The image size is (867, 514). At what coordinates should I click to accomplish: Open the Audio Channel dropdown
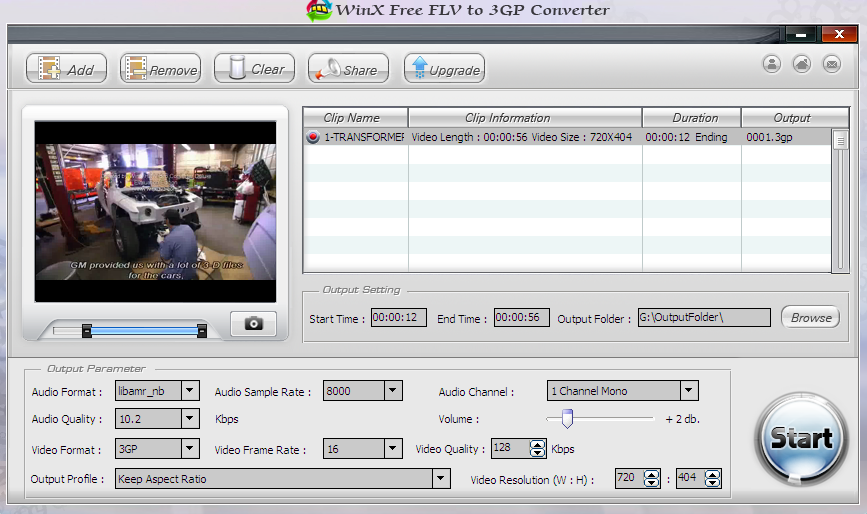coord(689,390)
